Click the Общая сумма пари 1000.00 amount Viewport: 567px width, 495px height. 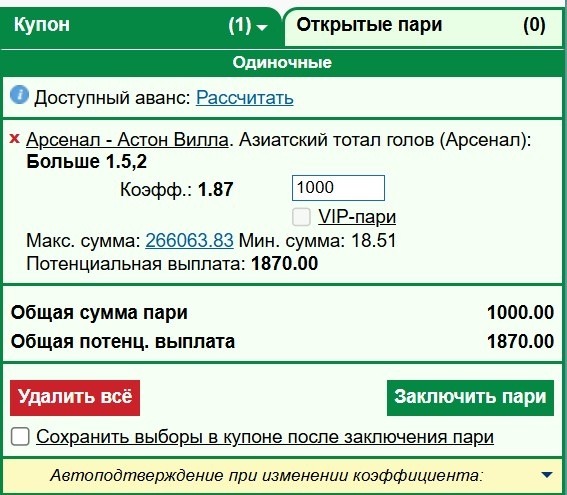pos(520,312)
